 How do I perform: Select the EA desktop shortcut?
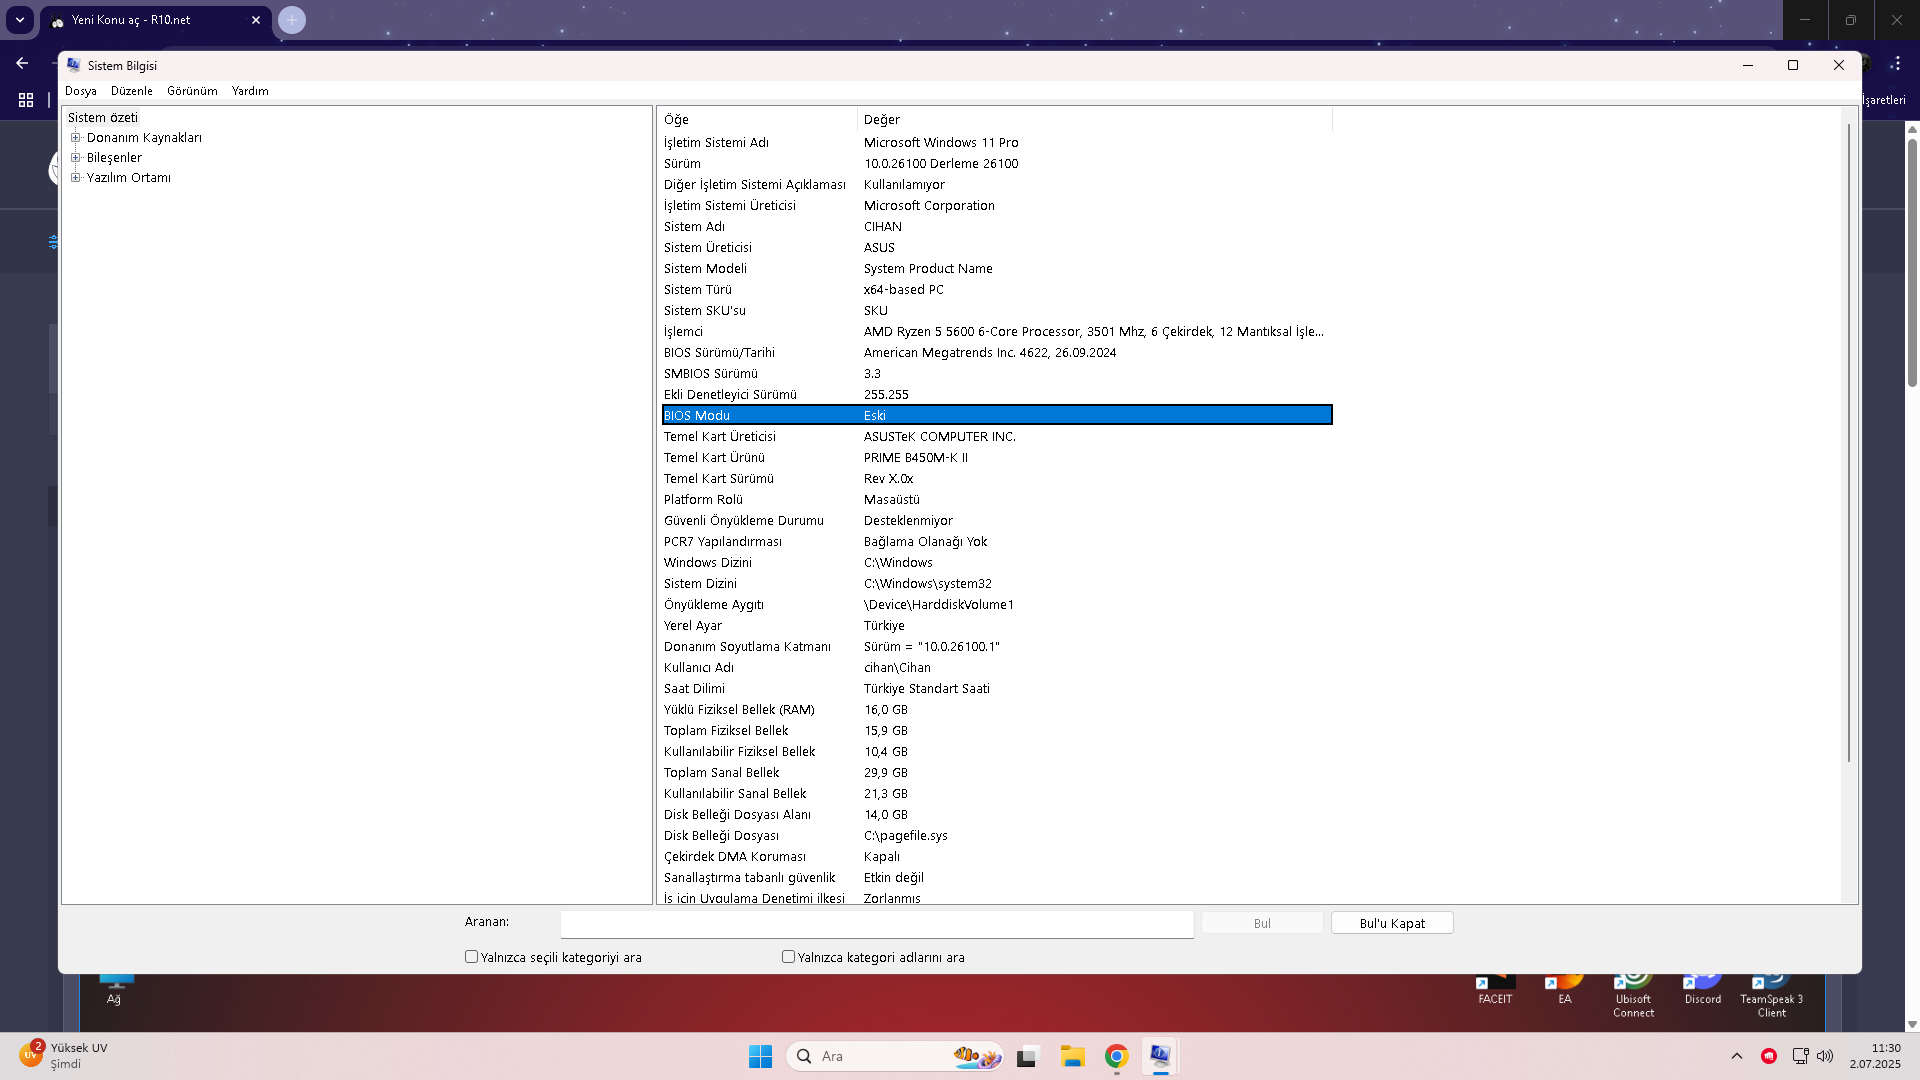point(1565,990)
